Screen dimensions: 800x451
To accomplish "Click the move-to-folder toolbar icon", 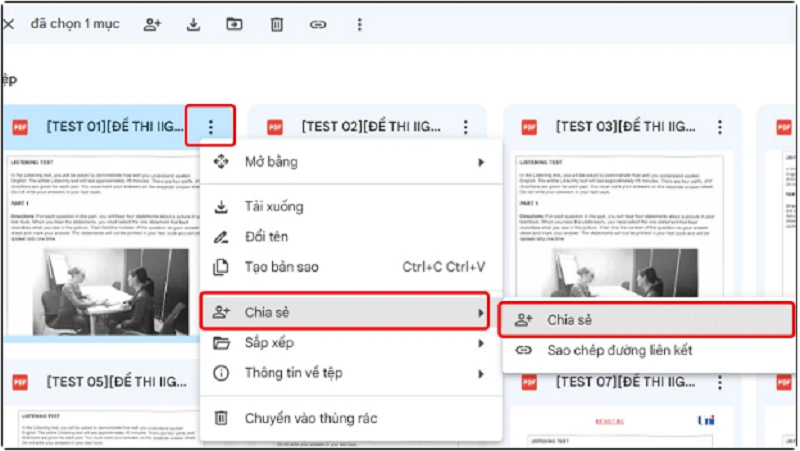I will [x=234, y=24].
